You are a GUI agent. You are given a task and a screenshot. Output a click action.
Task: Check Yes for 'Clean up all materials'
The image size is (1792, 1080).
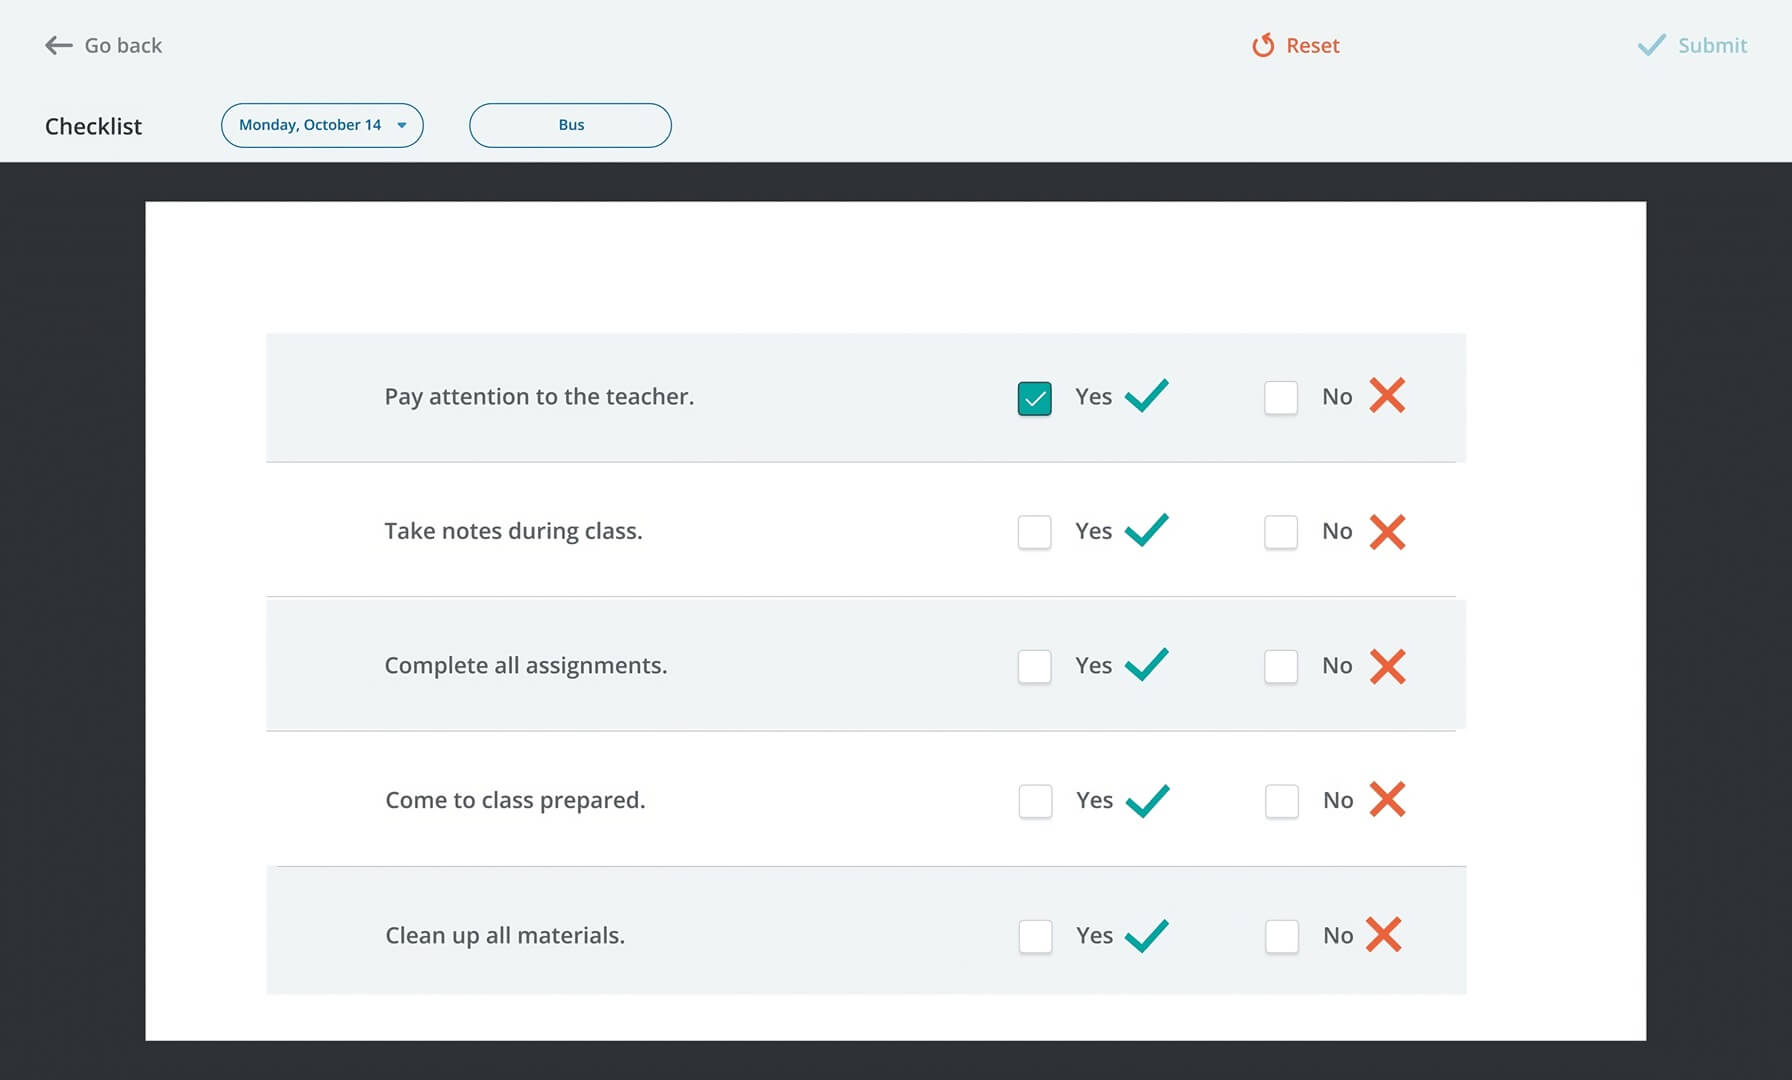pos(1035,937)
